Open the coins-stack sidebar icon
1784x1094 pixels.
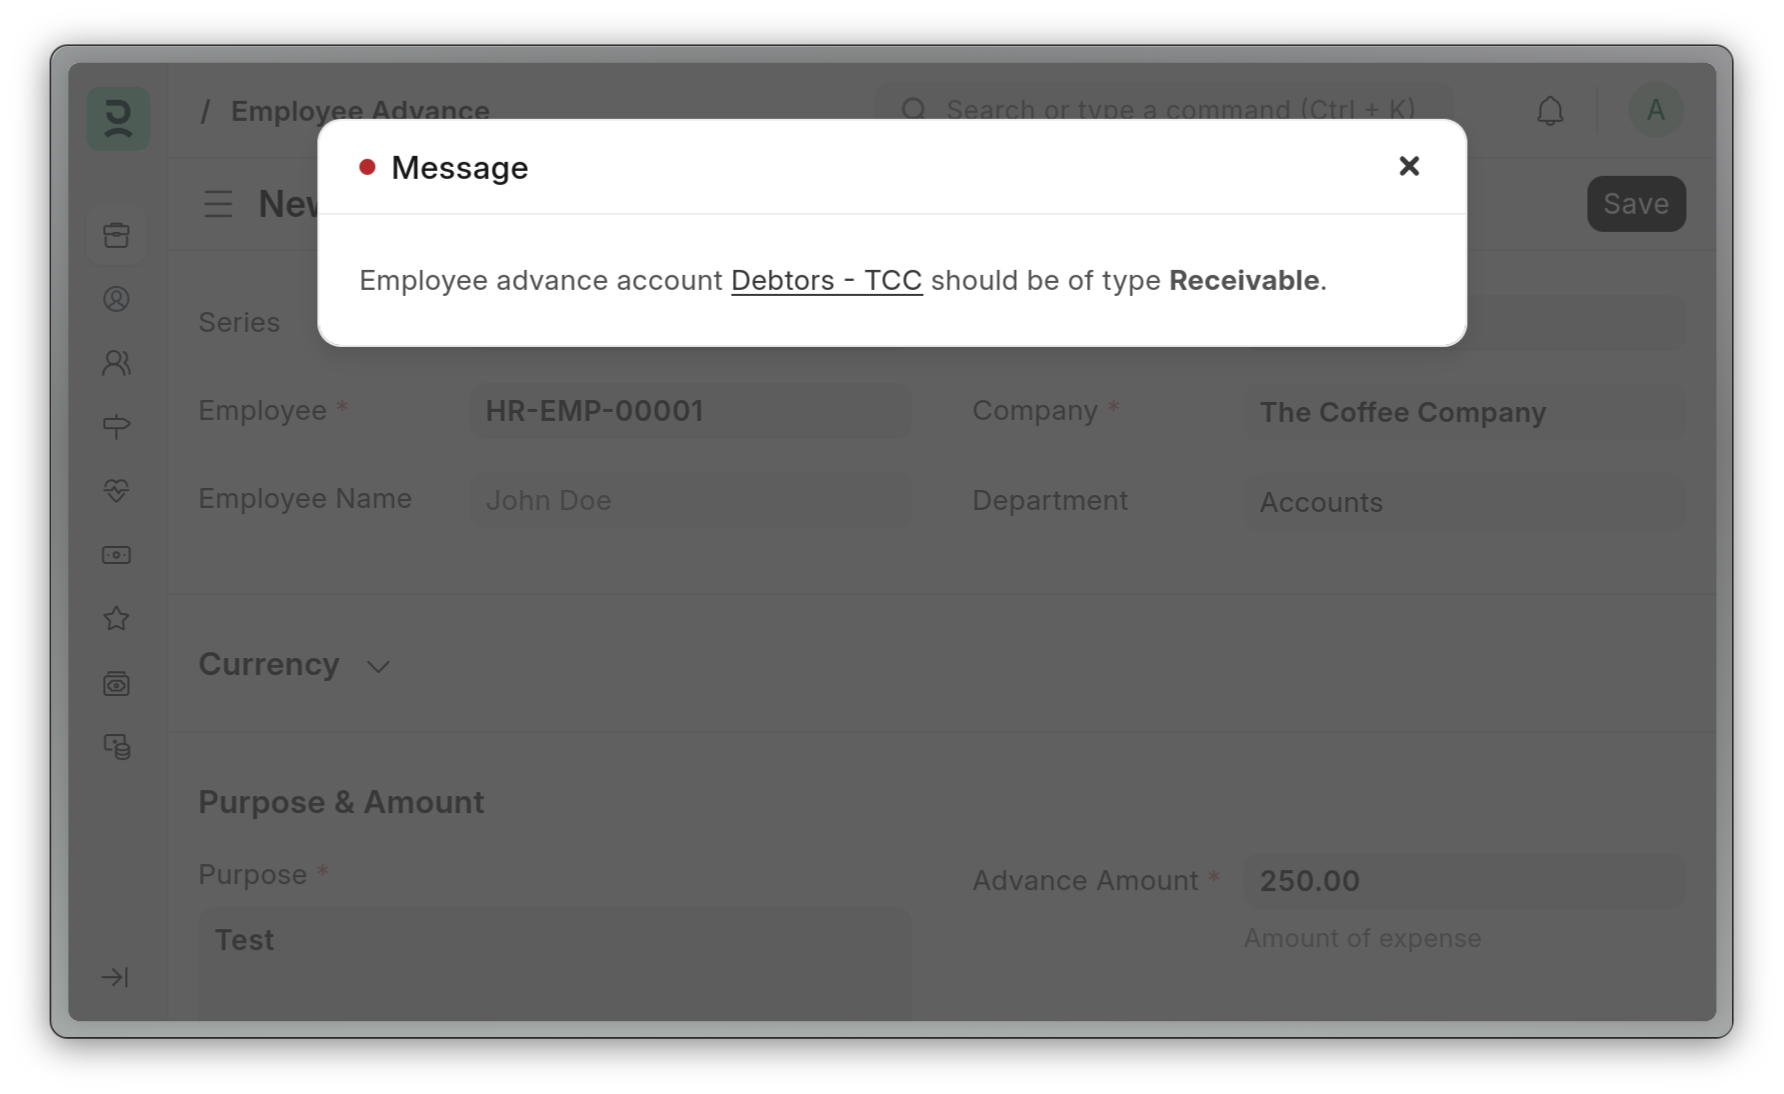tap(117, 747)
